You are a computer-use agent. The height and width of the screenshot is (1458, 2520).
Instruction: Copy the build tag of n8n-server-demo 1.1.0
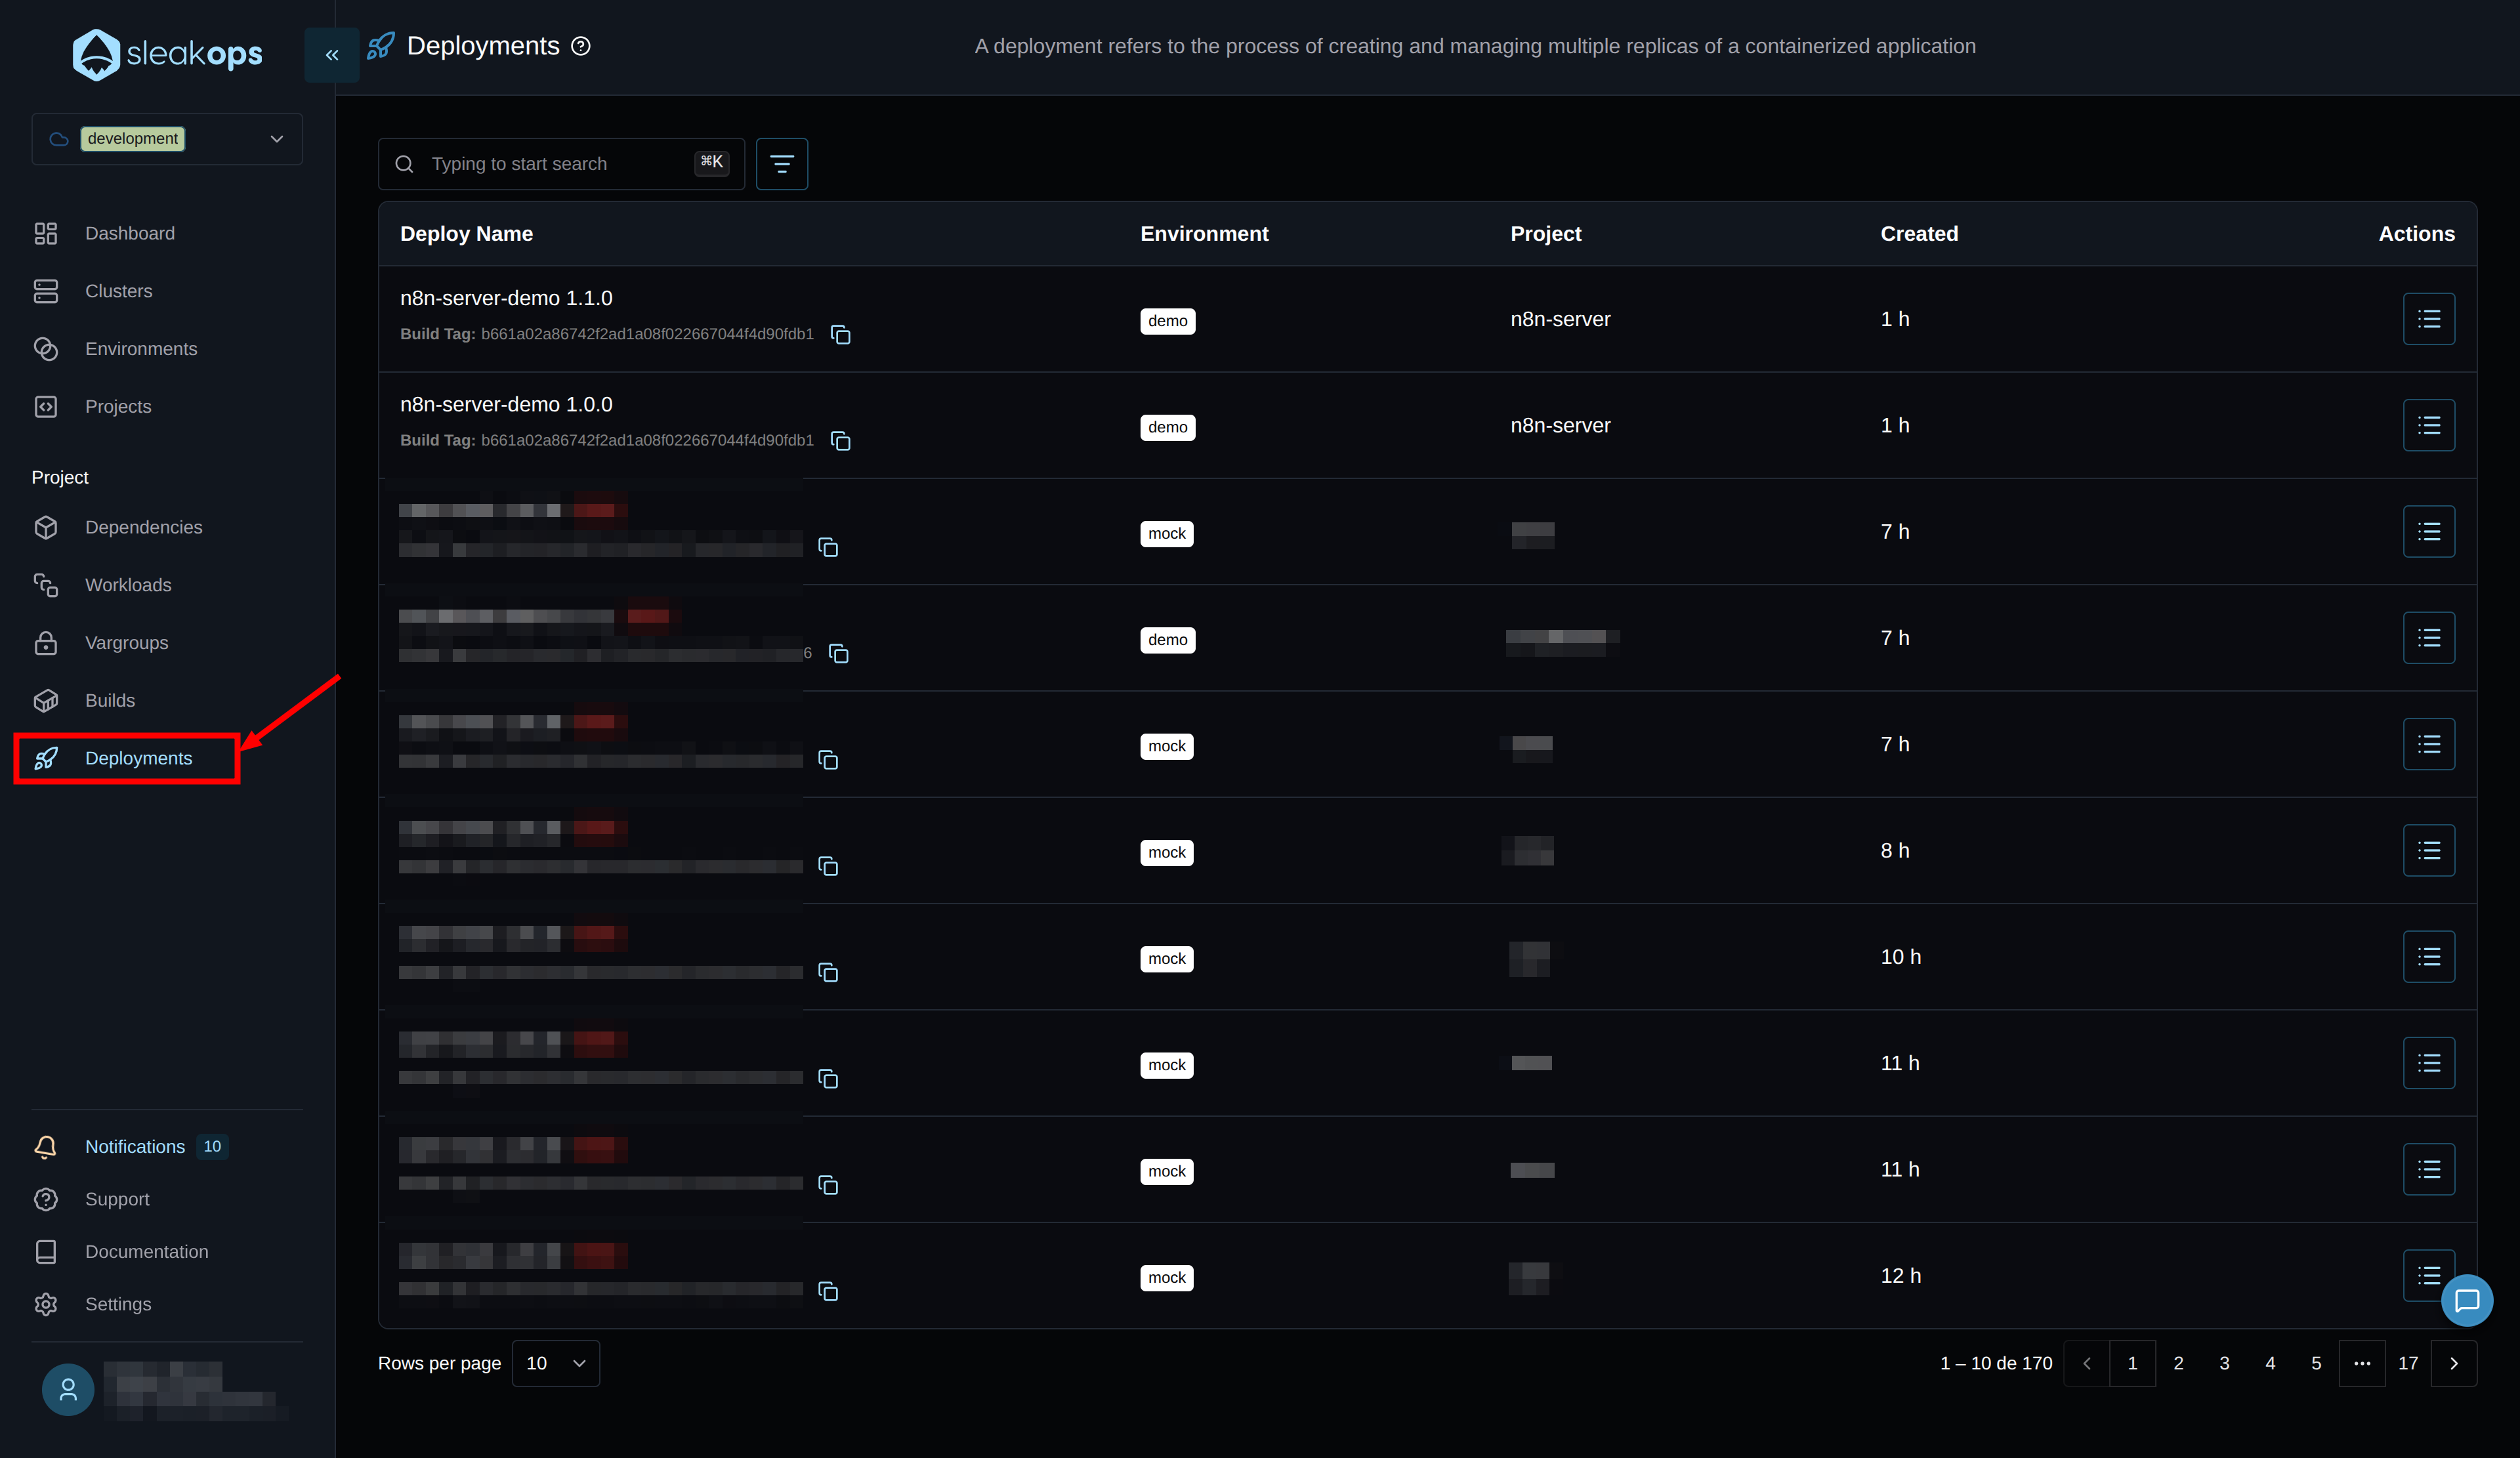click(x=840, y=334)
